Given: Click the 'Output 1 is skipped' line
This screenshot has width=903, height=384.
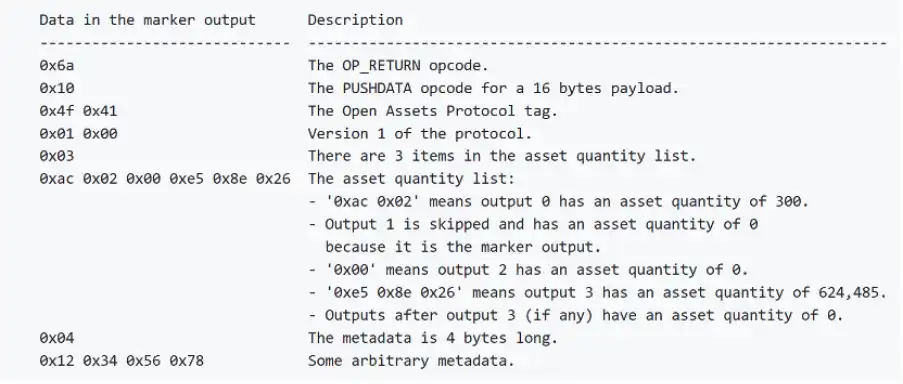Looking at the screenshot, I should 533,225.
